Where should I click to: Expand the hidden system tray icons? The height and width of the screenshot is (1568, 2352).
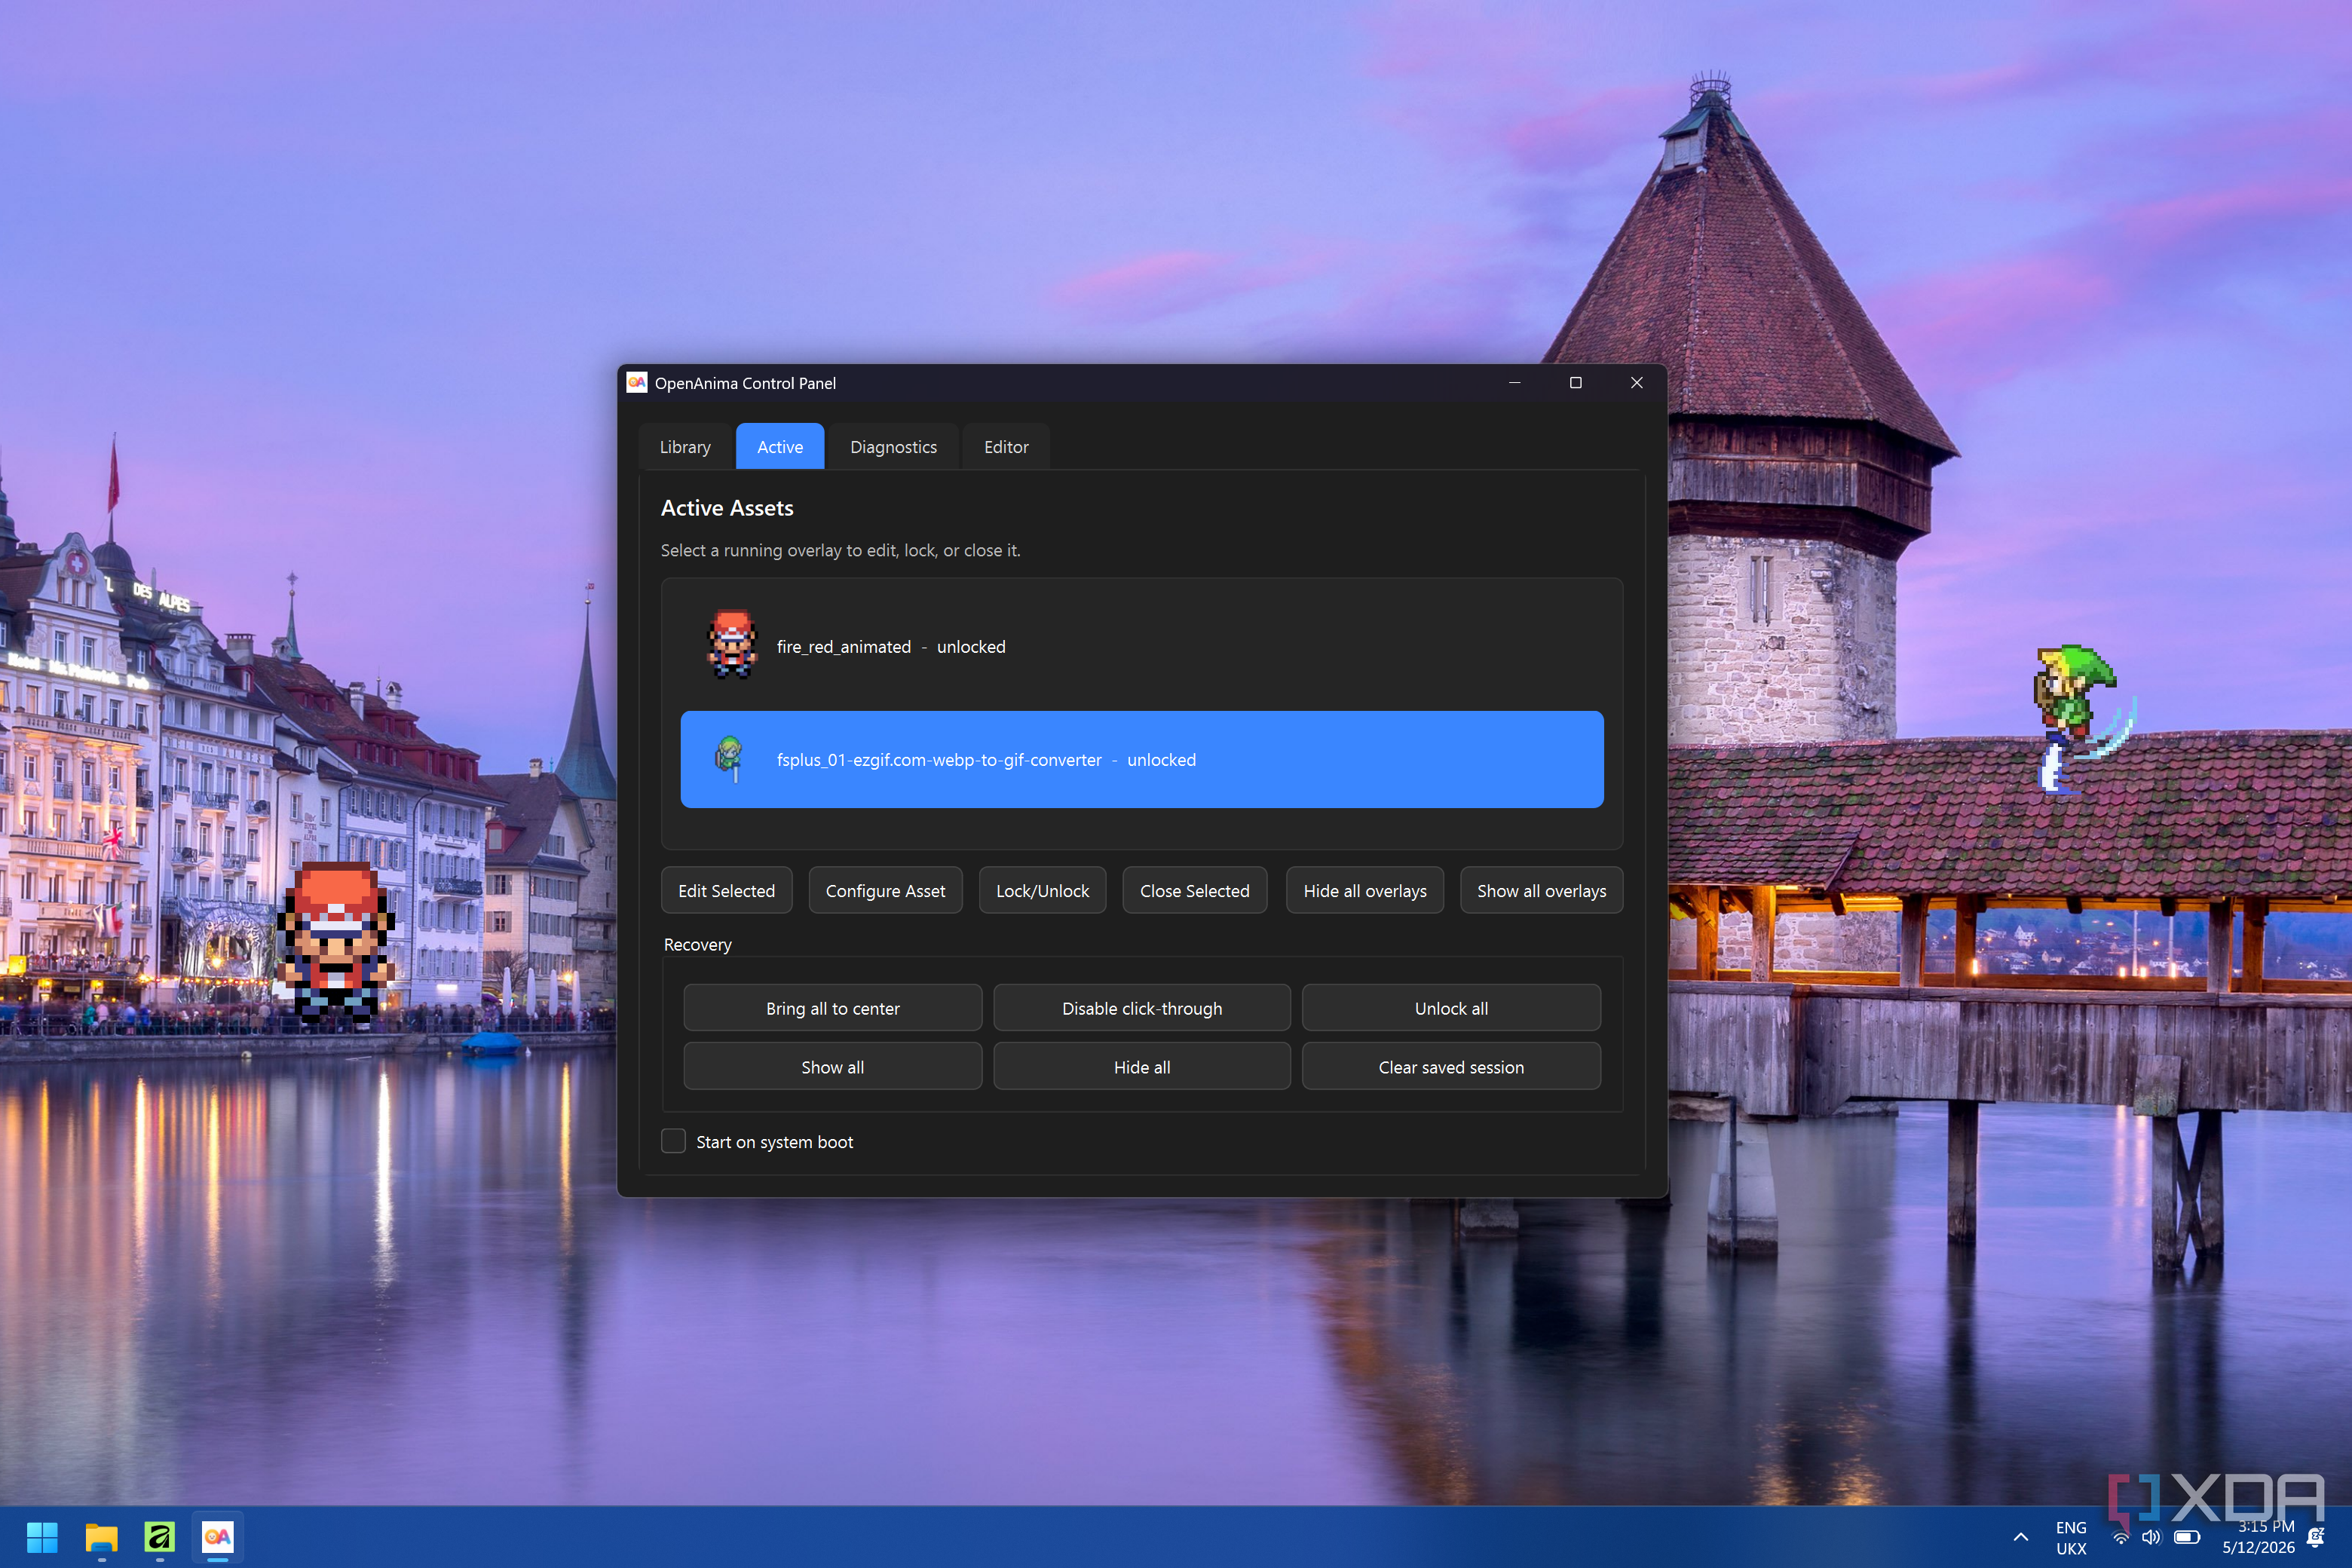[x=2021, y=1537]
